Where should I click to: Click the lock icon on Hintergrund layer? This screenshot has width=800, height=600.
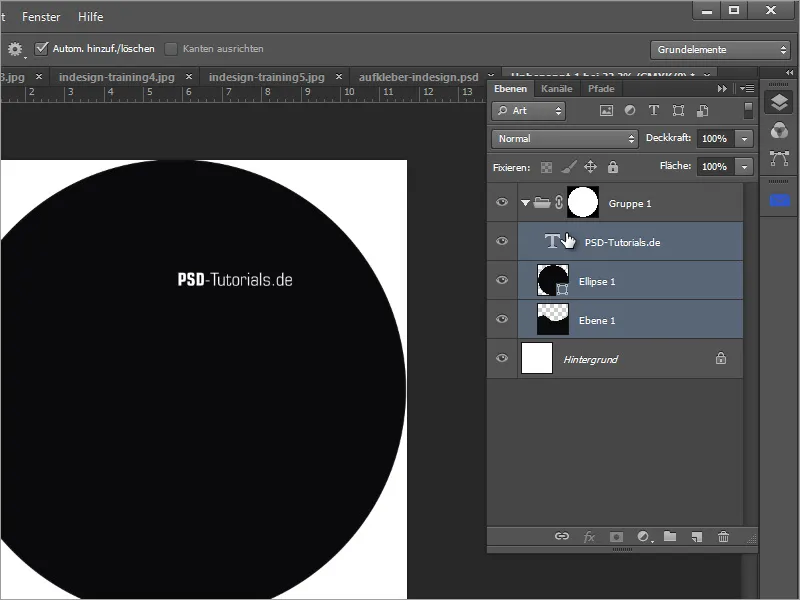tap(720, 358)
